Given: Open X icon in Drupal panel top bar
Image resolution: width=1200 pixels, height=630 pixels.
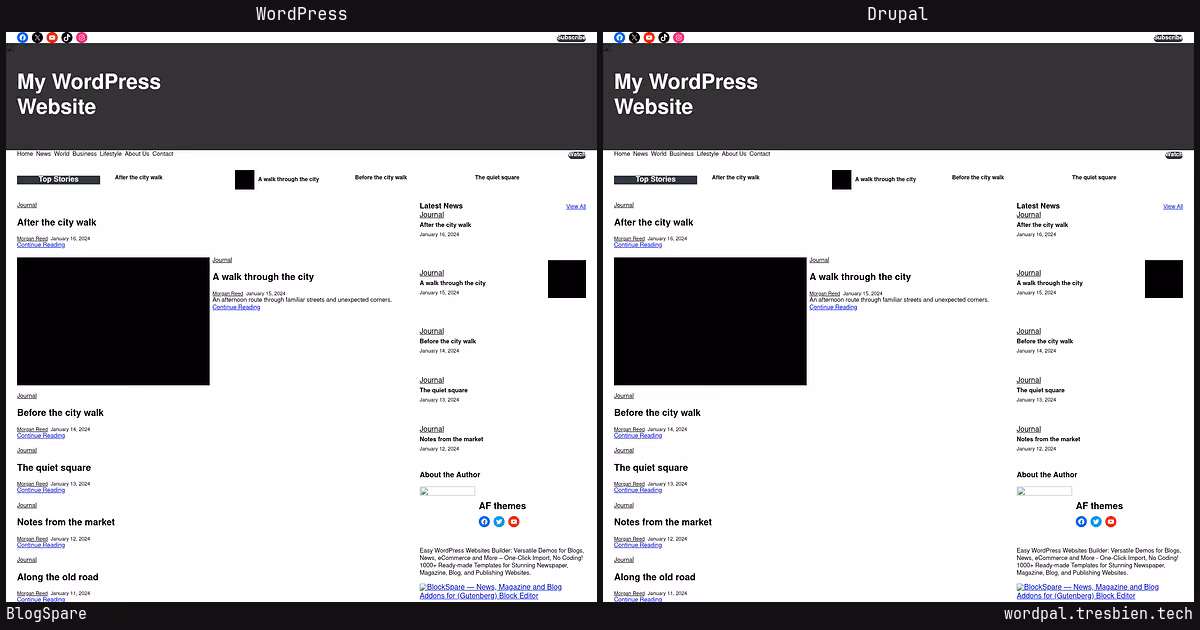Looking at the screenshot, I should (x=635, y=38).
